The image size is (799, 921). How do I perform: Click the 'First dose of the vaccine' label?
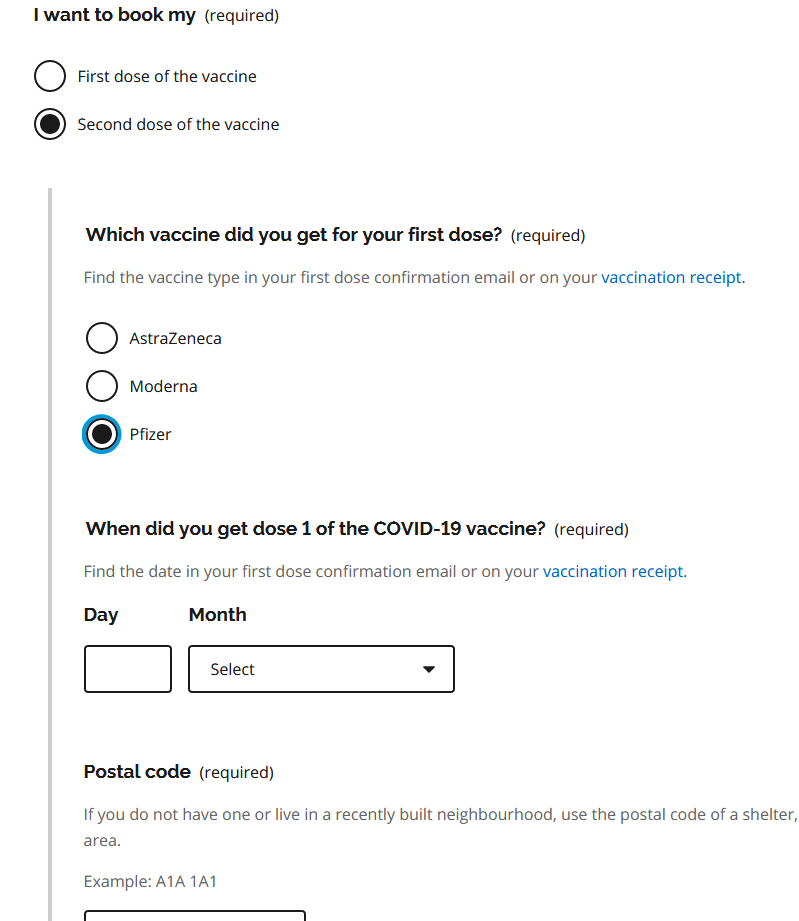167,76
